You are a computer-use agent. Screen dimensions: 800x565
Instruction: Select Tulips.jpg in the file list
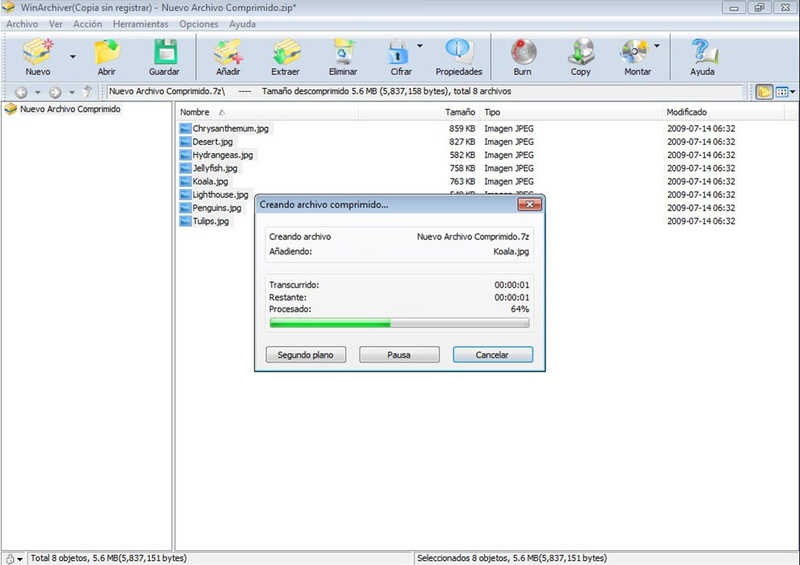(x=211, y=222)
